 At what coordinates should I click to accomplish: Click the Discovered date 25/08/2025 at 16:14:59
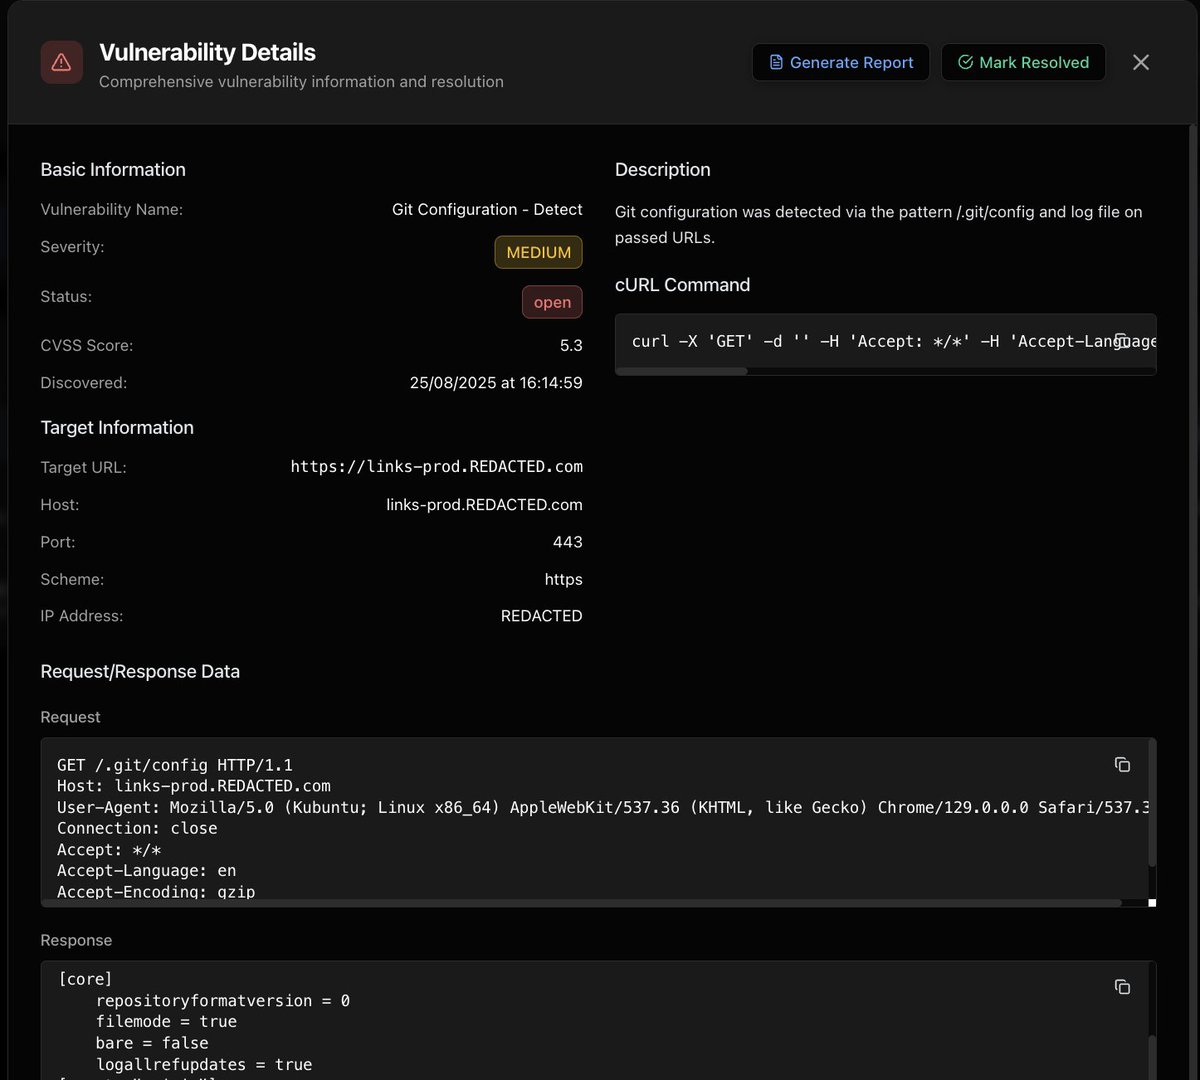[496, 383]
